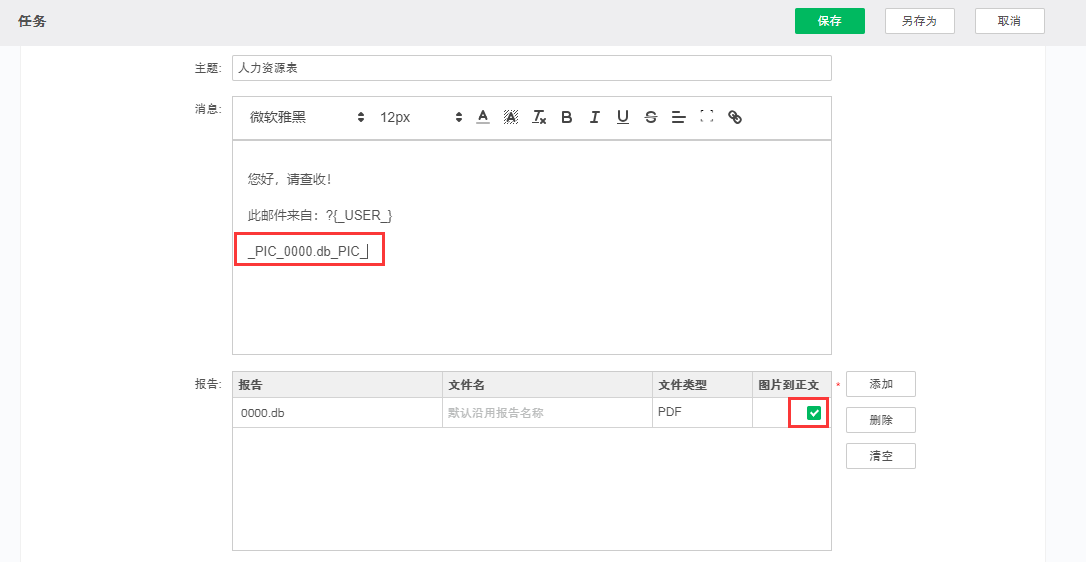Open the font family dropdown 微软雅黑
Screen dimensions: 1086x562
coord(307,117)
